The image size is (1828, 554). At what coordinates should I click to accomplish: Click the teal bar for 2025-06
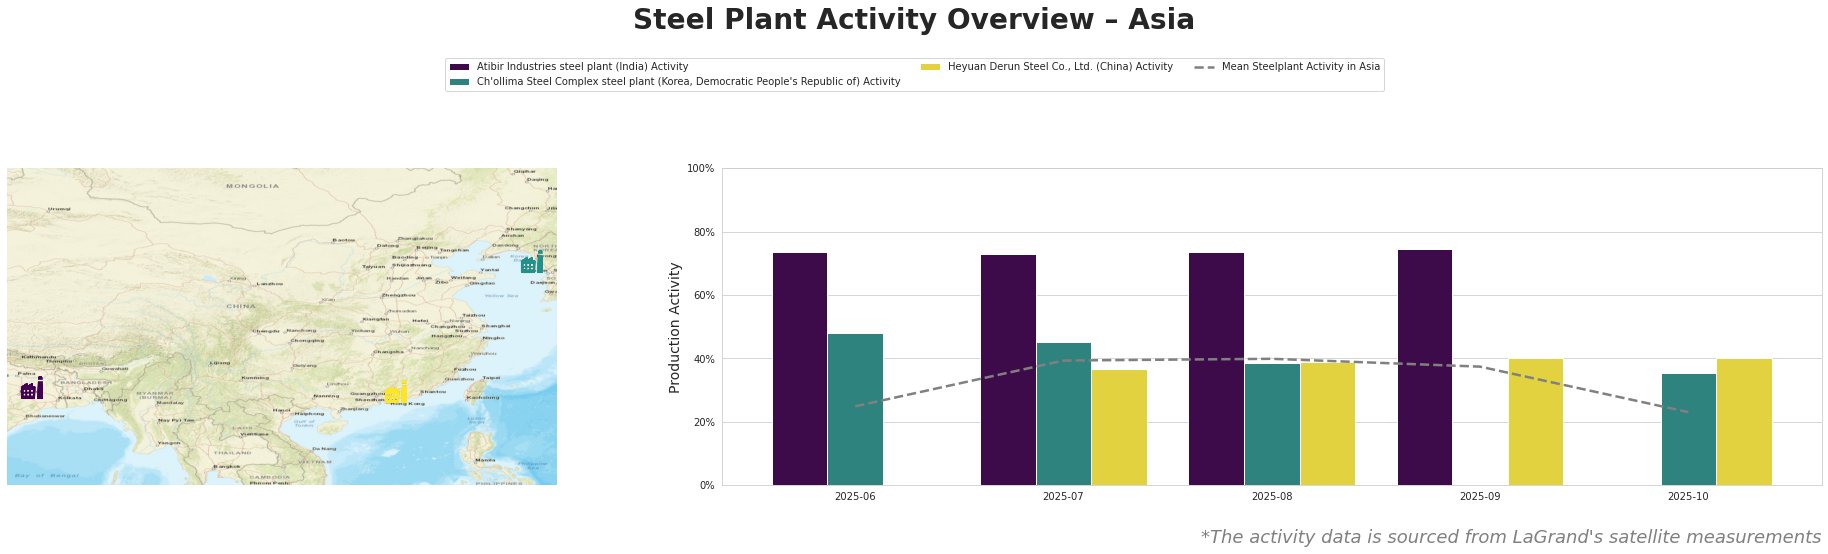(x=855, y=409)
